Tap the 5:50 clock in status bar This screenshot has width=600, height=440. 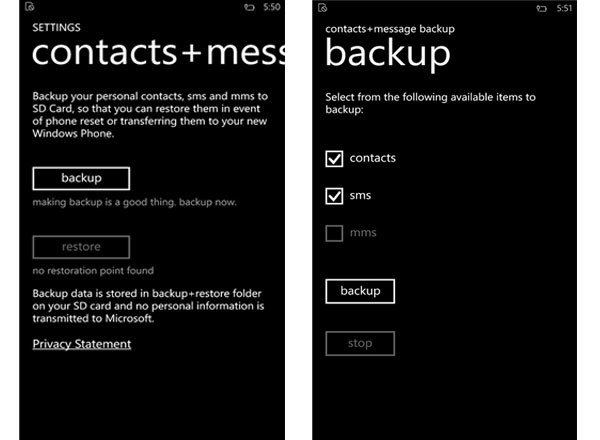272,7
